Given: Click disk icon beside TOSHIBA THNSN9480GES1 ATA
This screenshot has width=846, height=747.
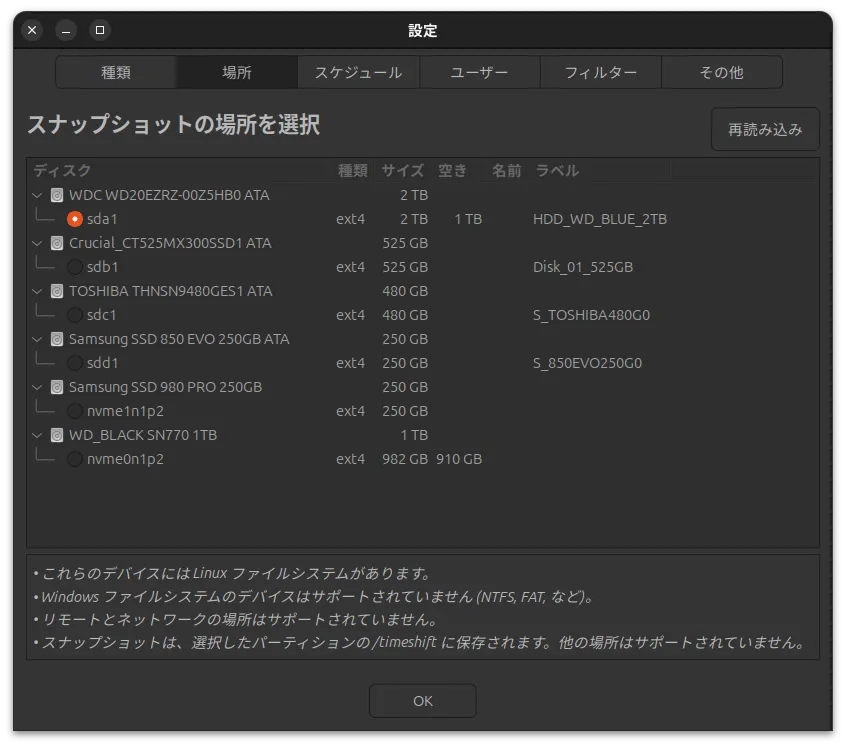Looking at the screenshot, I should 57,291.
